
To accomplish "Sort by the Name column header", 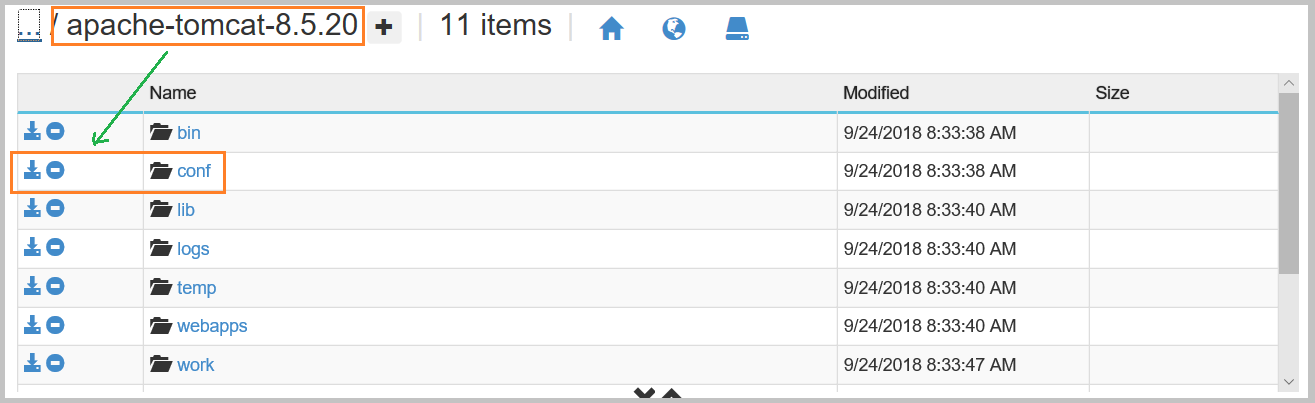I will (172, 93).
